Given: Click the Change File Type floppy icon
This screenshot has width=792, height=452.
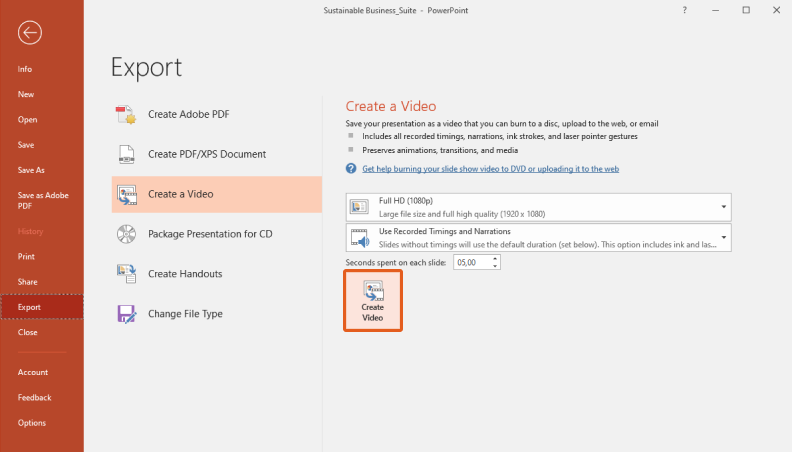Looking at the screenshot, I should (x=127, y=314).
